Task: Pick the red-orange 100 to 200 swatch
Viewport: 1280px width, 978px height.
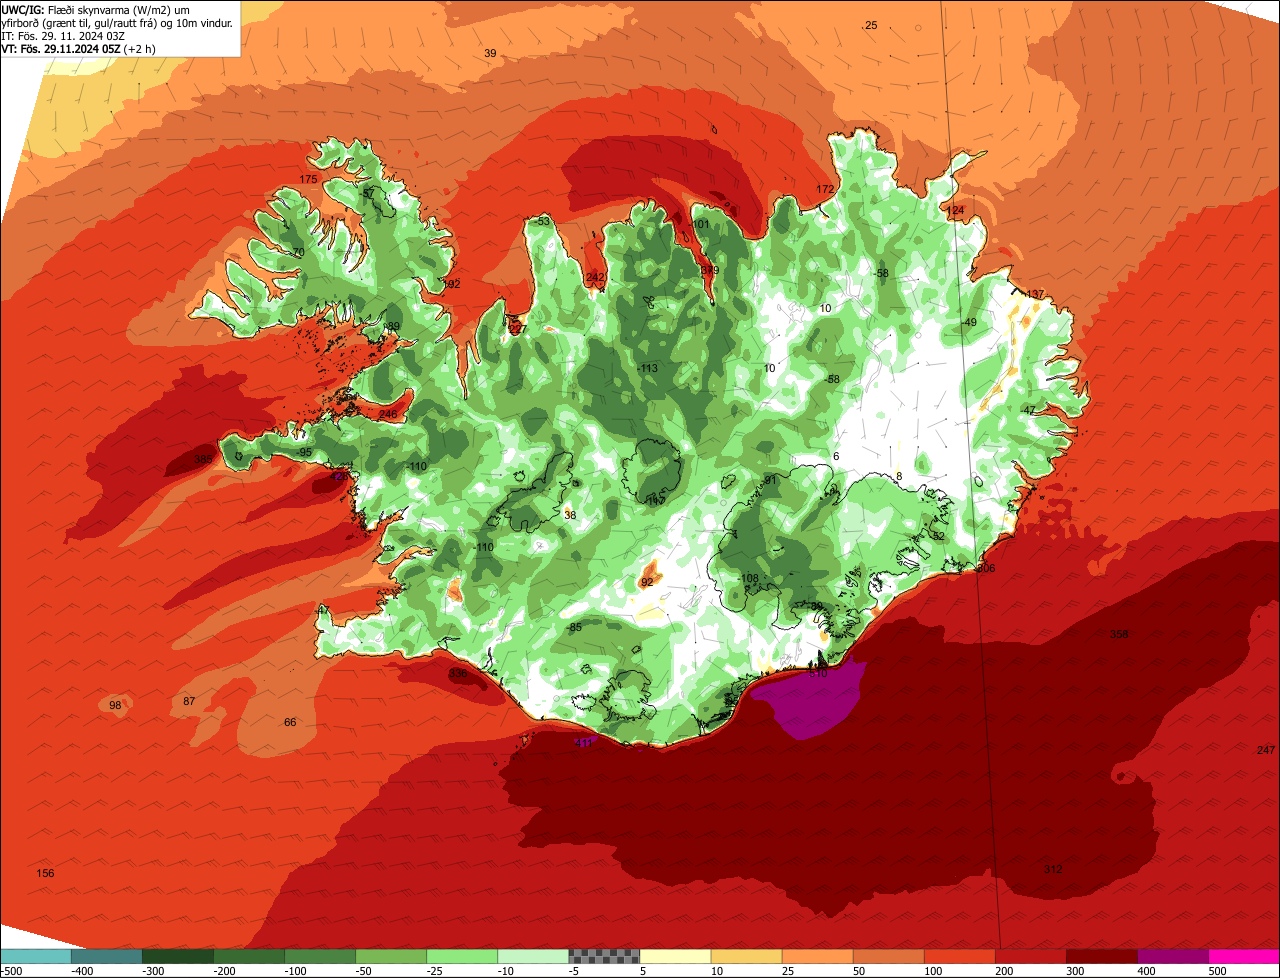Action: pyautogui.click(x=959, y=956)
